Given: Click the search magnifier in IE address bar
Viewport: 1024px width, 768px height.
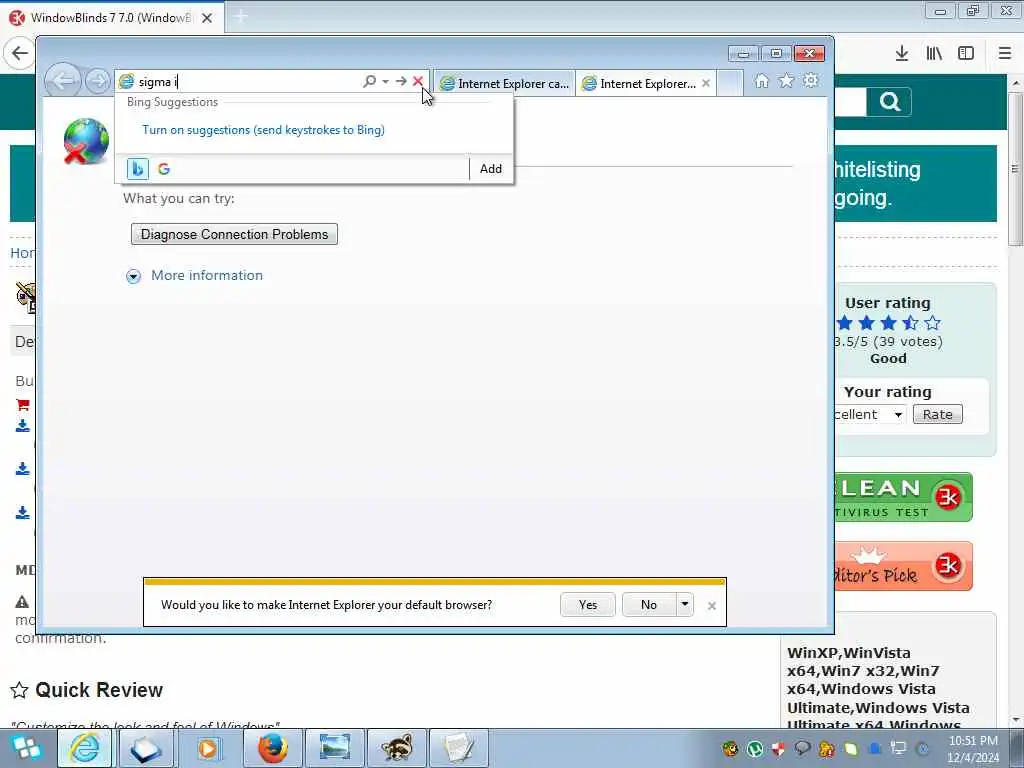Looking at the screenshot, I should [x=370, y=81].
